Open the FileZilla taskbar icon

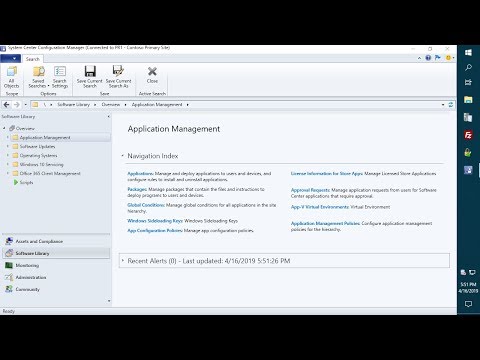click(468, 135)
